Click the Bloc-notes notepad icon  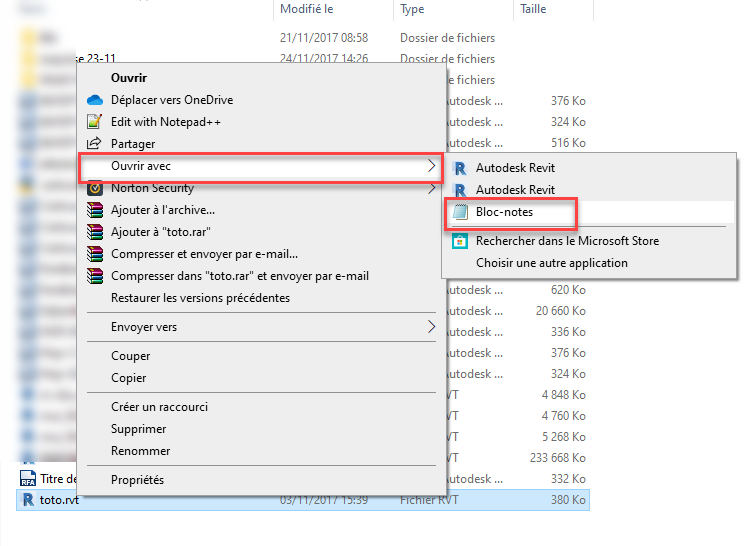coord(460,212)
